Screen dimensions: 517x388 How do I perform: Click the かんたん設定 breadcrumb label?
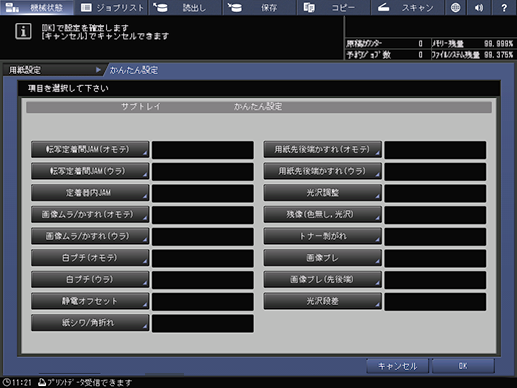(x=134, y=70)
